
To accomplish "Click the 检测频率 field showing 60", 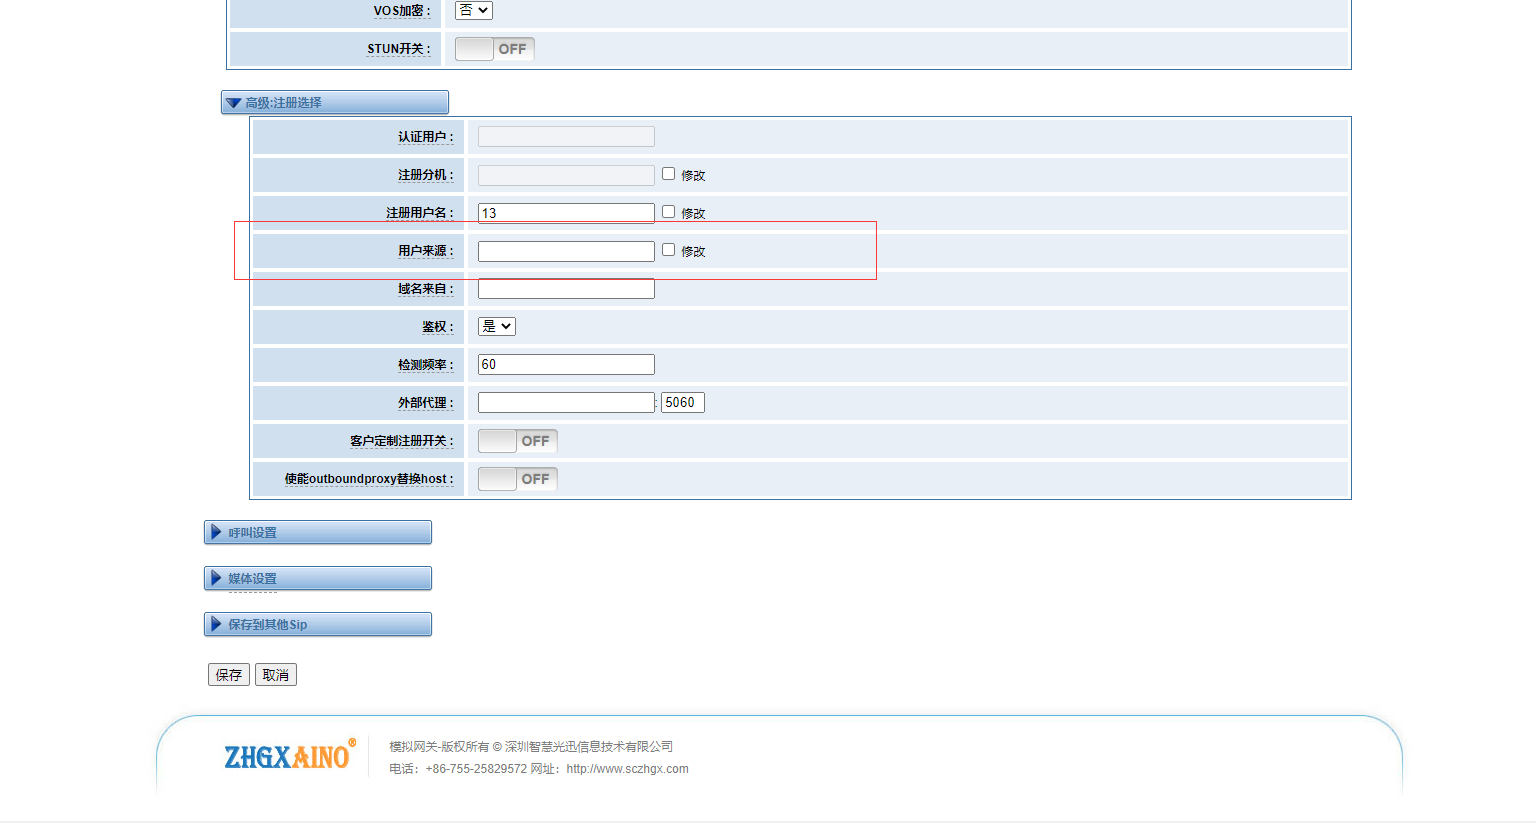I will [566, 365].
